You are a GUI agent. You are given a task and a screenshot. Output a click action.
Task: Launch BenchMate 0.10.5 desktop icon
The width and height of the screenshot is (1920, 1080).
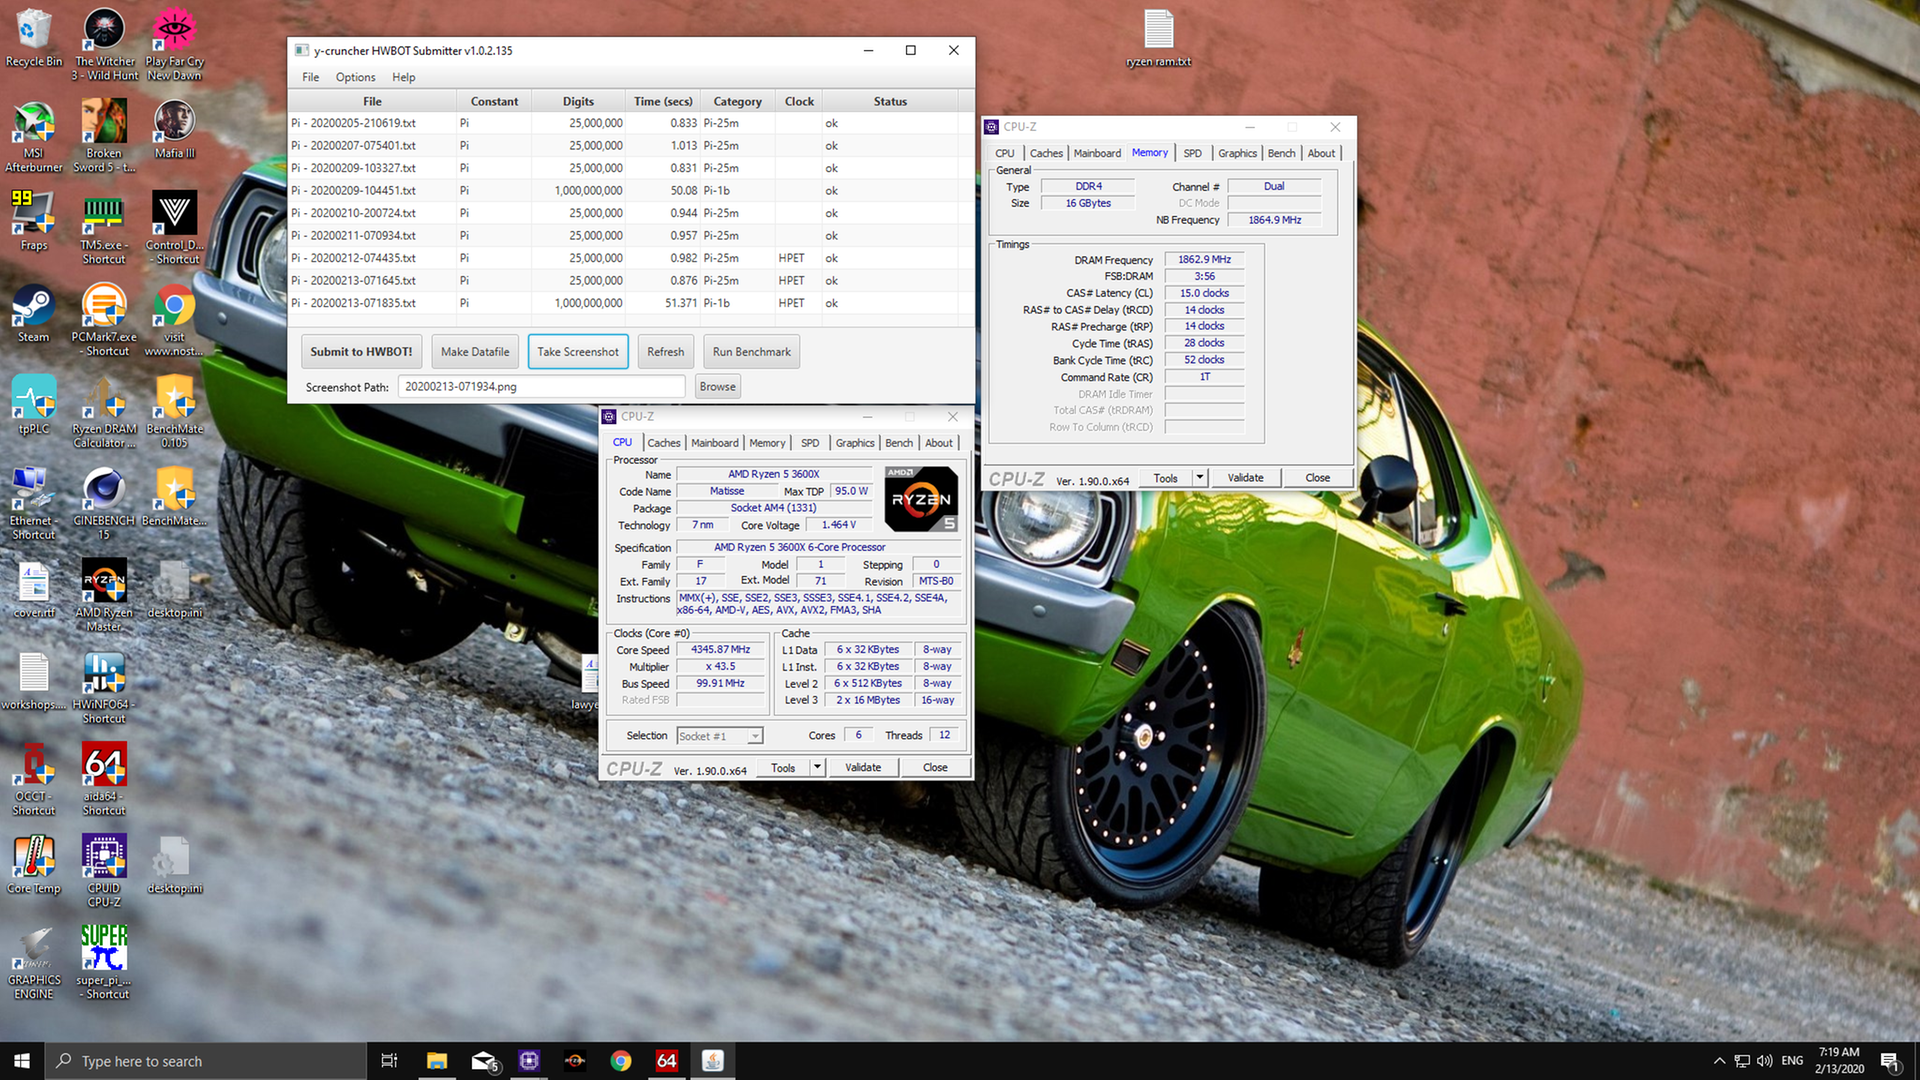pos(174,412)
